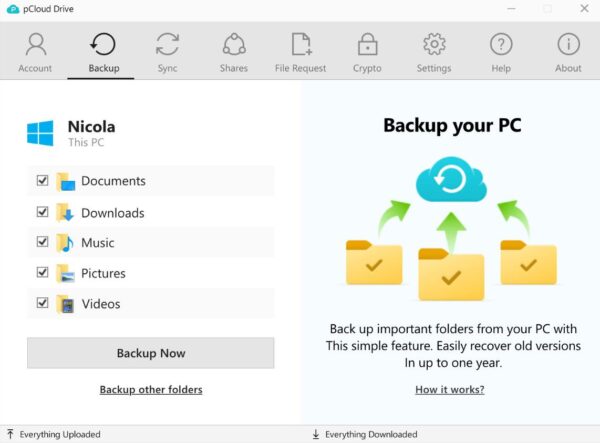Screen dimensions: 600x443
Task: Open the Crypto padlock icon
Action: tap(367, 46)
